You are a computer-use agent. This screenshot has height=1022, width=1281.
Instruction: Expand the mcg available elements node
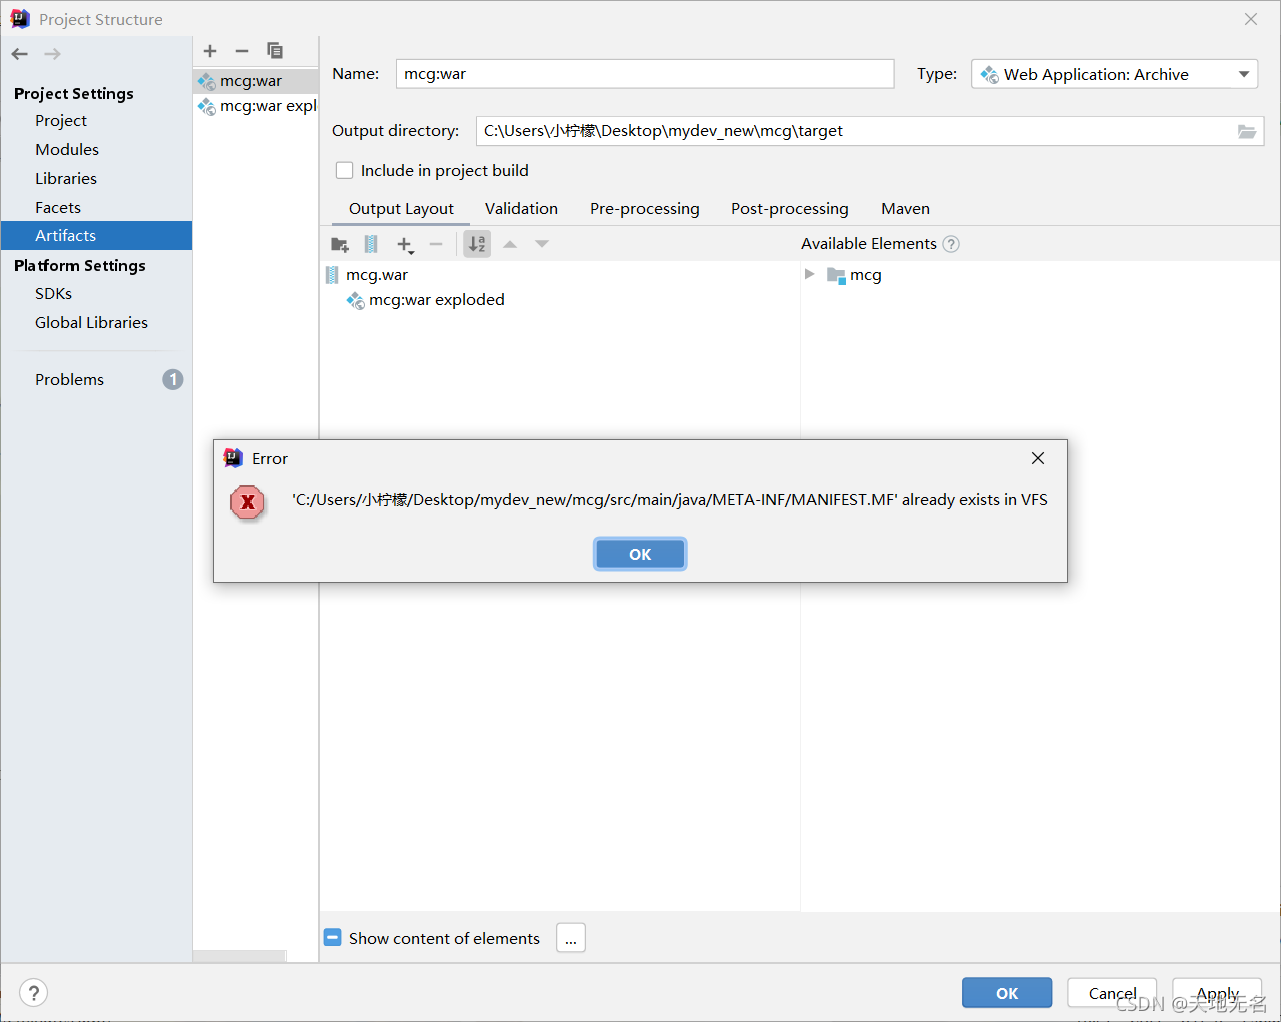tap(810, 274)
